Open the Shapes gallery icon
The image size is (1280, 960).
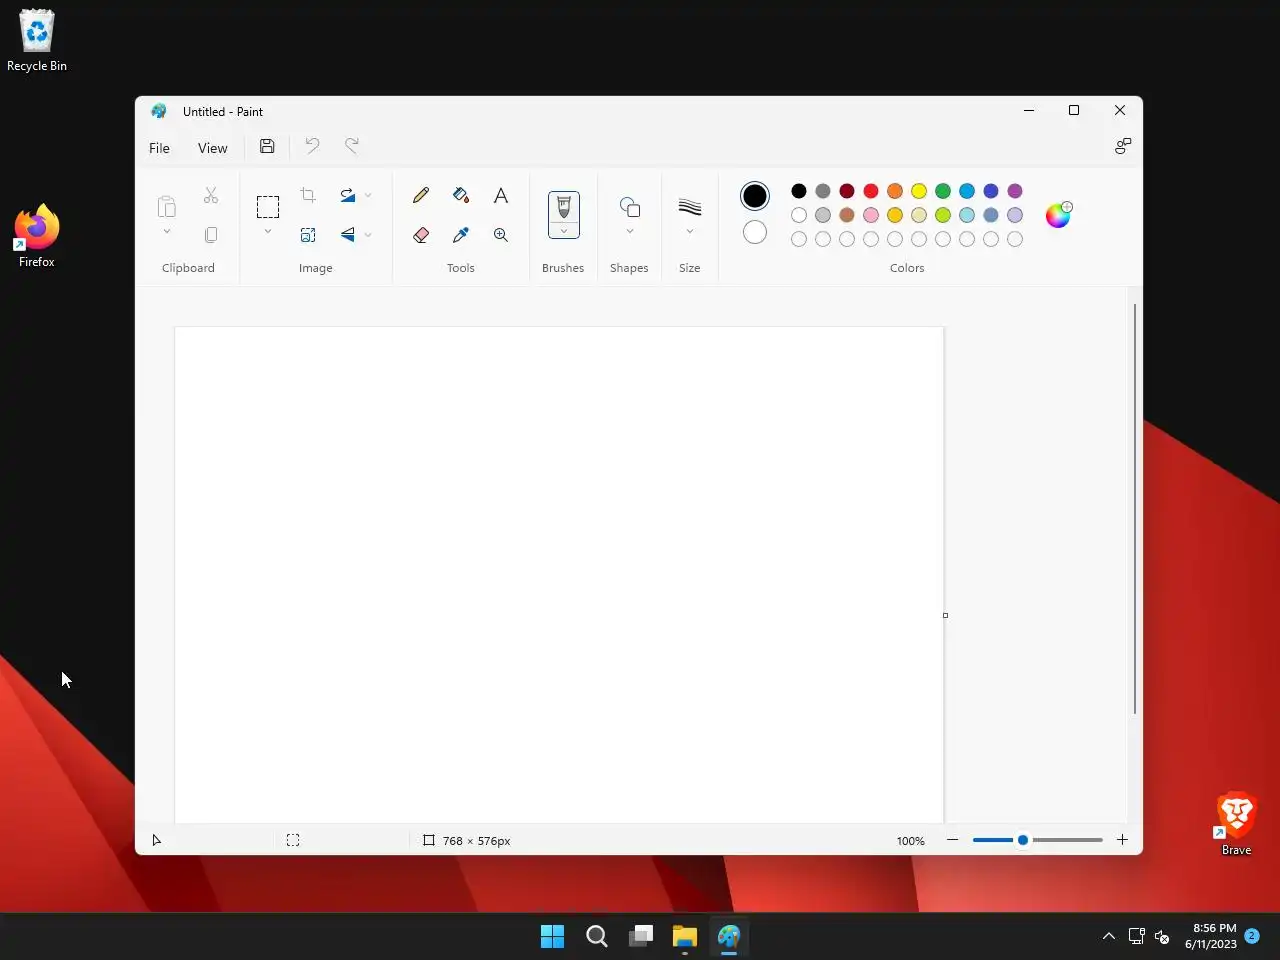click(x=630, y=207)
